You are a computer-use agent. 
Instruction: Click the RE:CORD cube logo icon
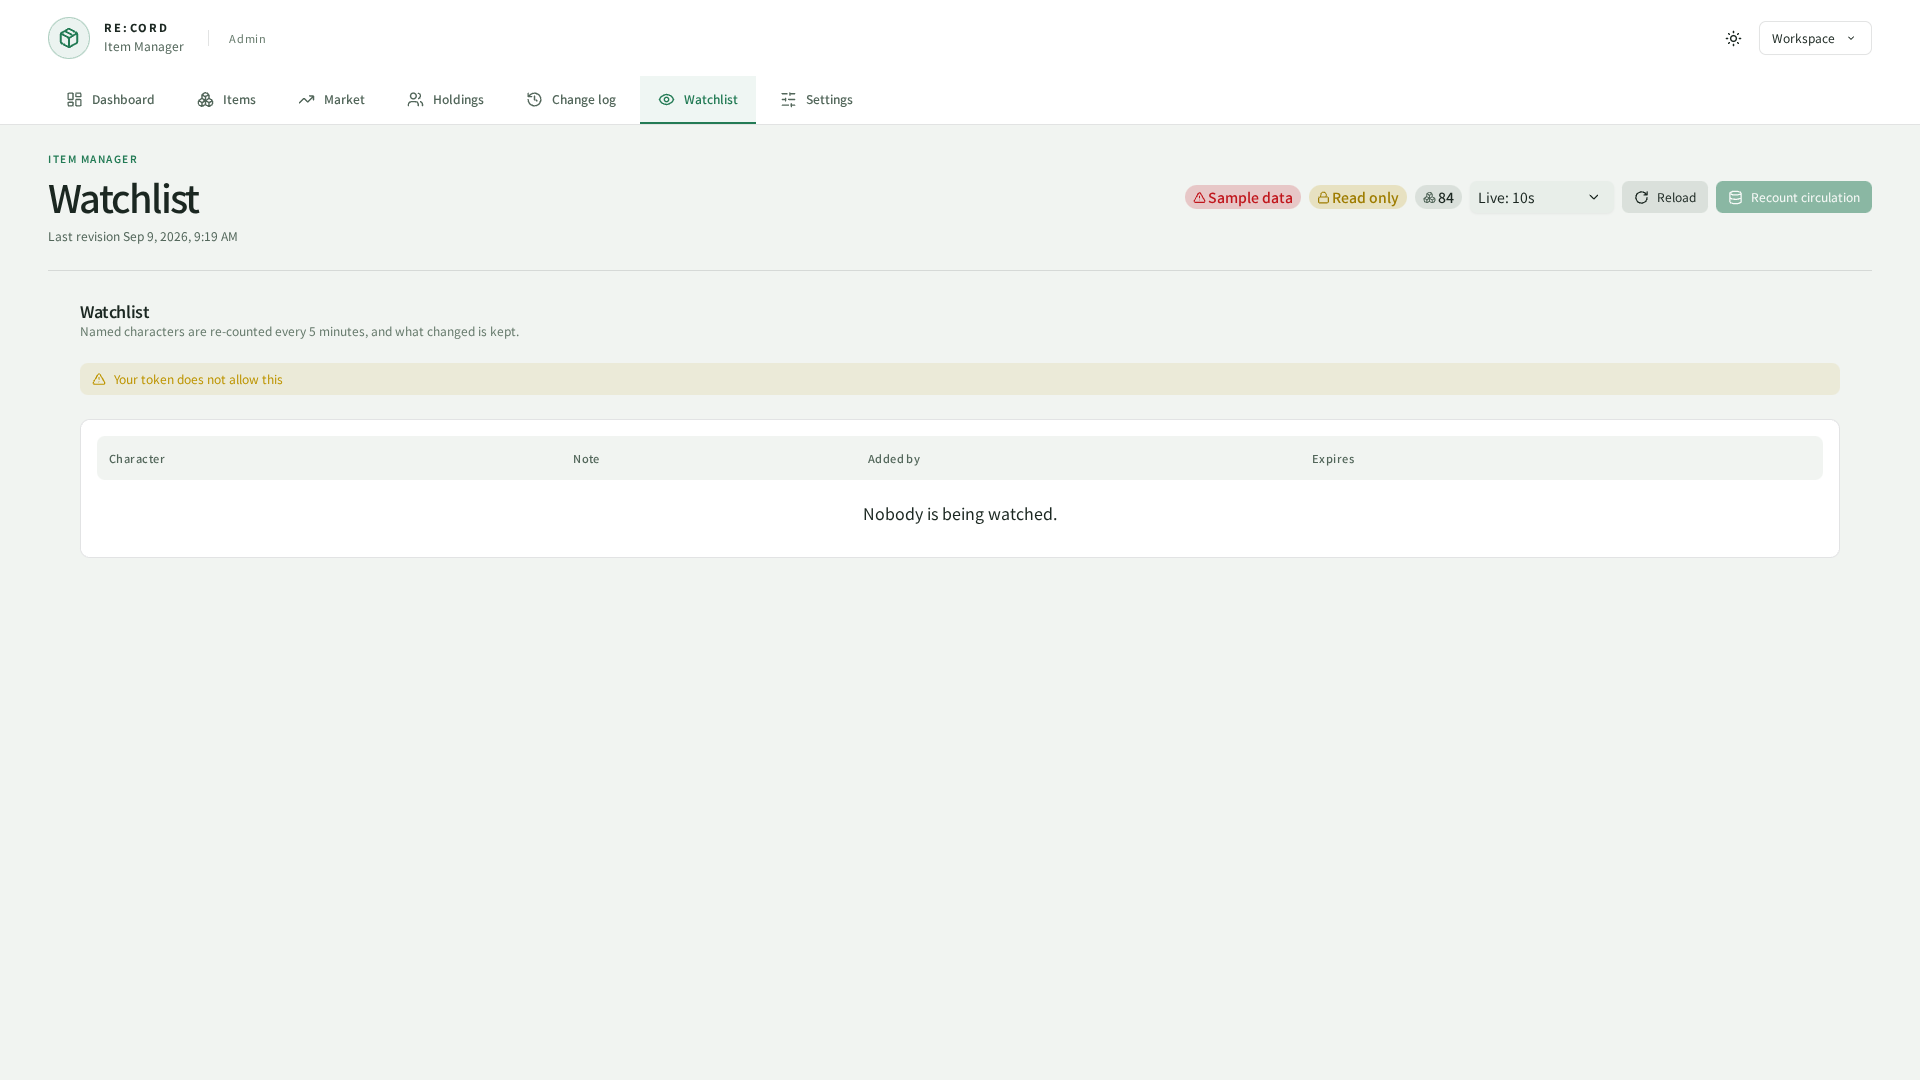tap(69, 38)
